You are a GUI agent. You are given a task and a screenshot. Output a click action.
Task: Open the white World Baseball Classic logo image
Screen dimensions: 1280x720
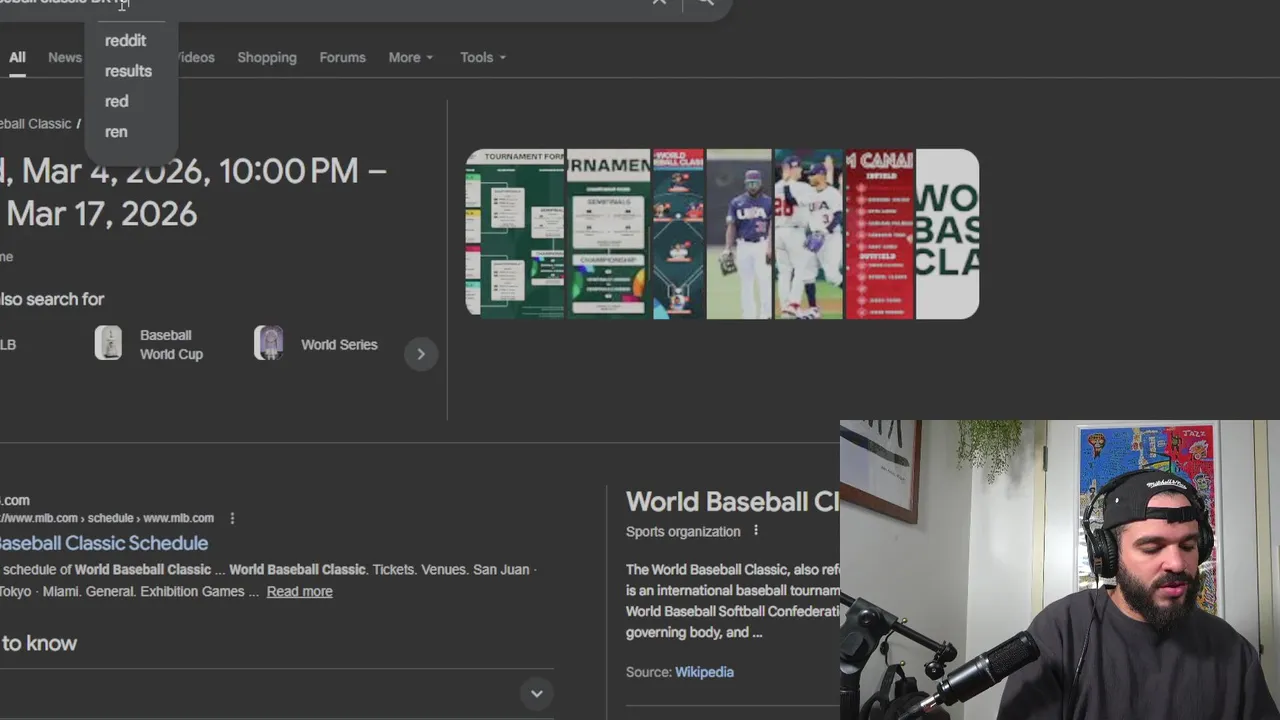[x=947, y=234]
